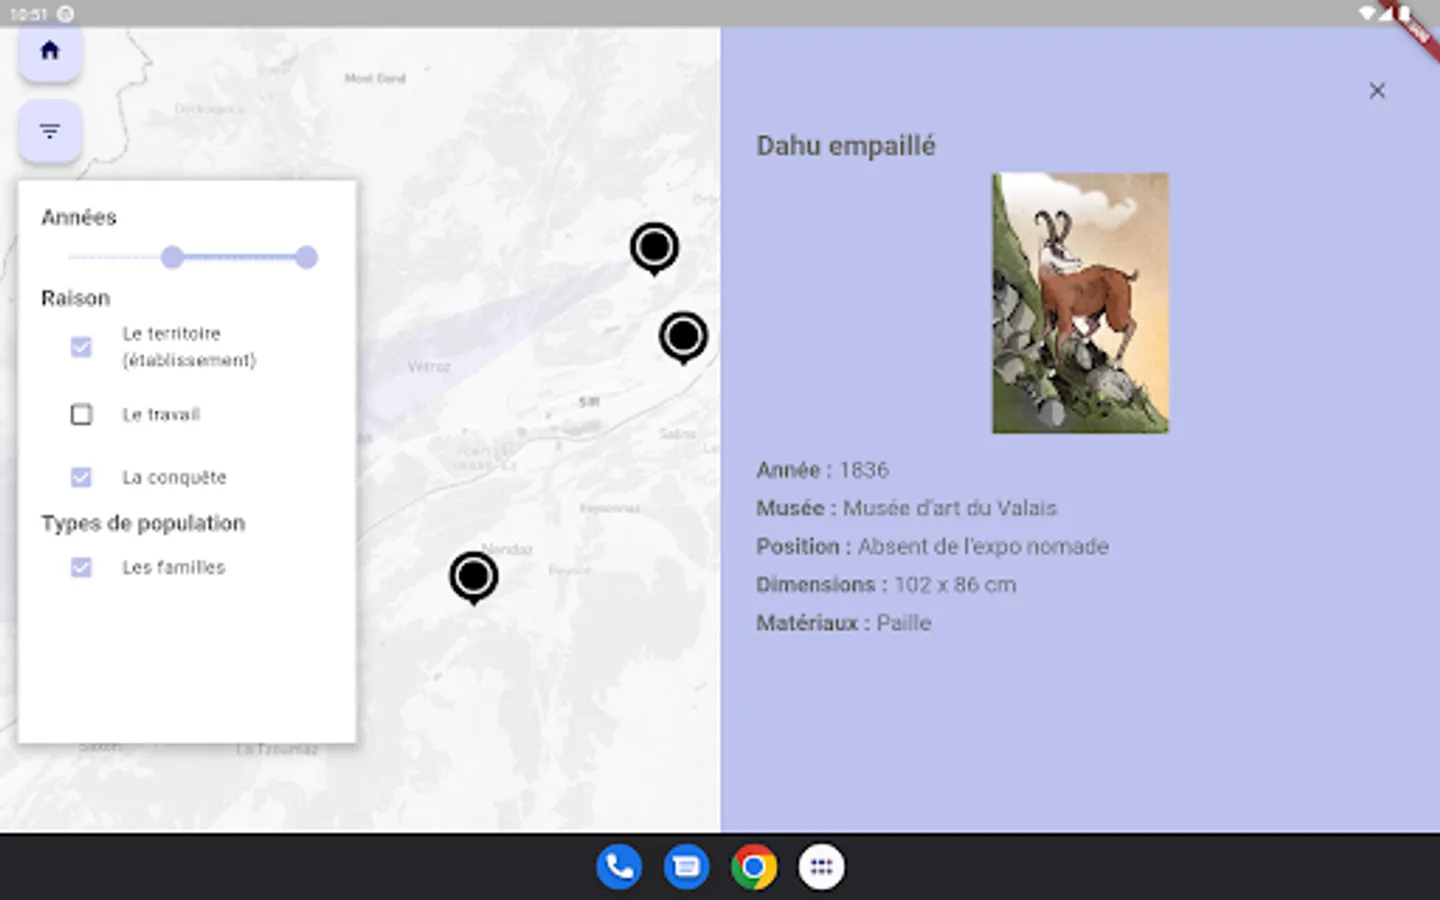
Task: Select the map pin near Sion
Action: coord(683,338)
